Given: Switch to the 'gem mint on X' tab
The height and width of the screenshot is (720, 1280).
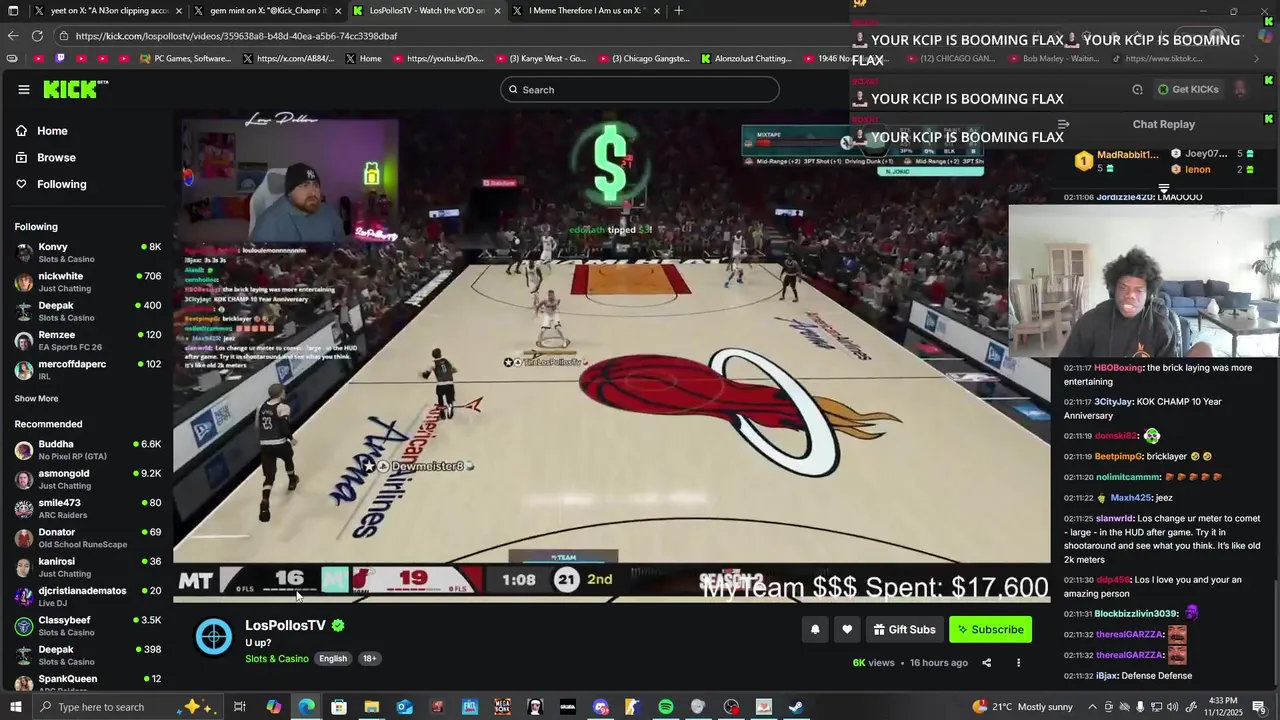Looking at the screenshot, I should tap(267, 11).
